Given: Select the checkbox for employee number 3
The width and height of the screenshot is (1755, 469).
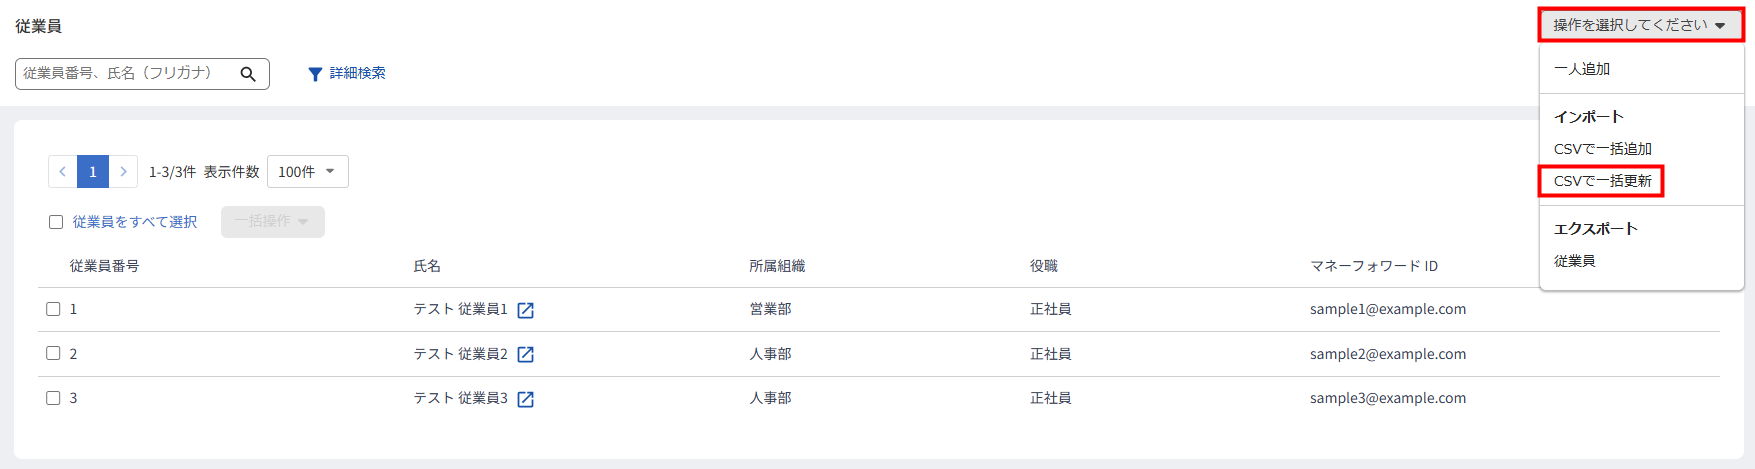Looking at the screenshot, I should 53,398.
